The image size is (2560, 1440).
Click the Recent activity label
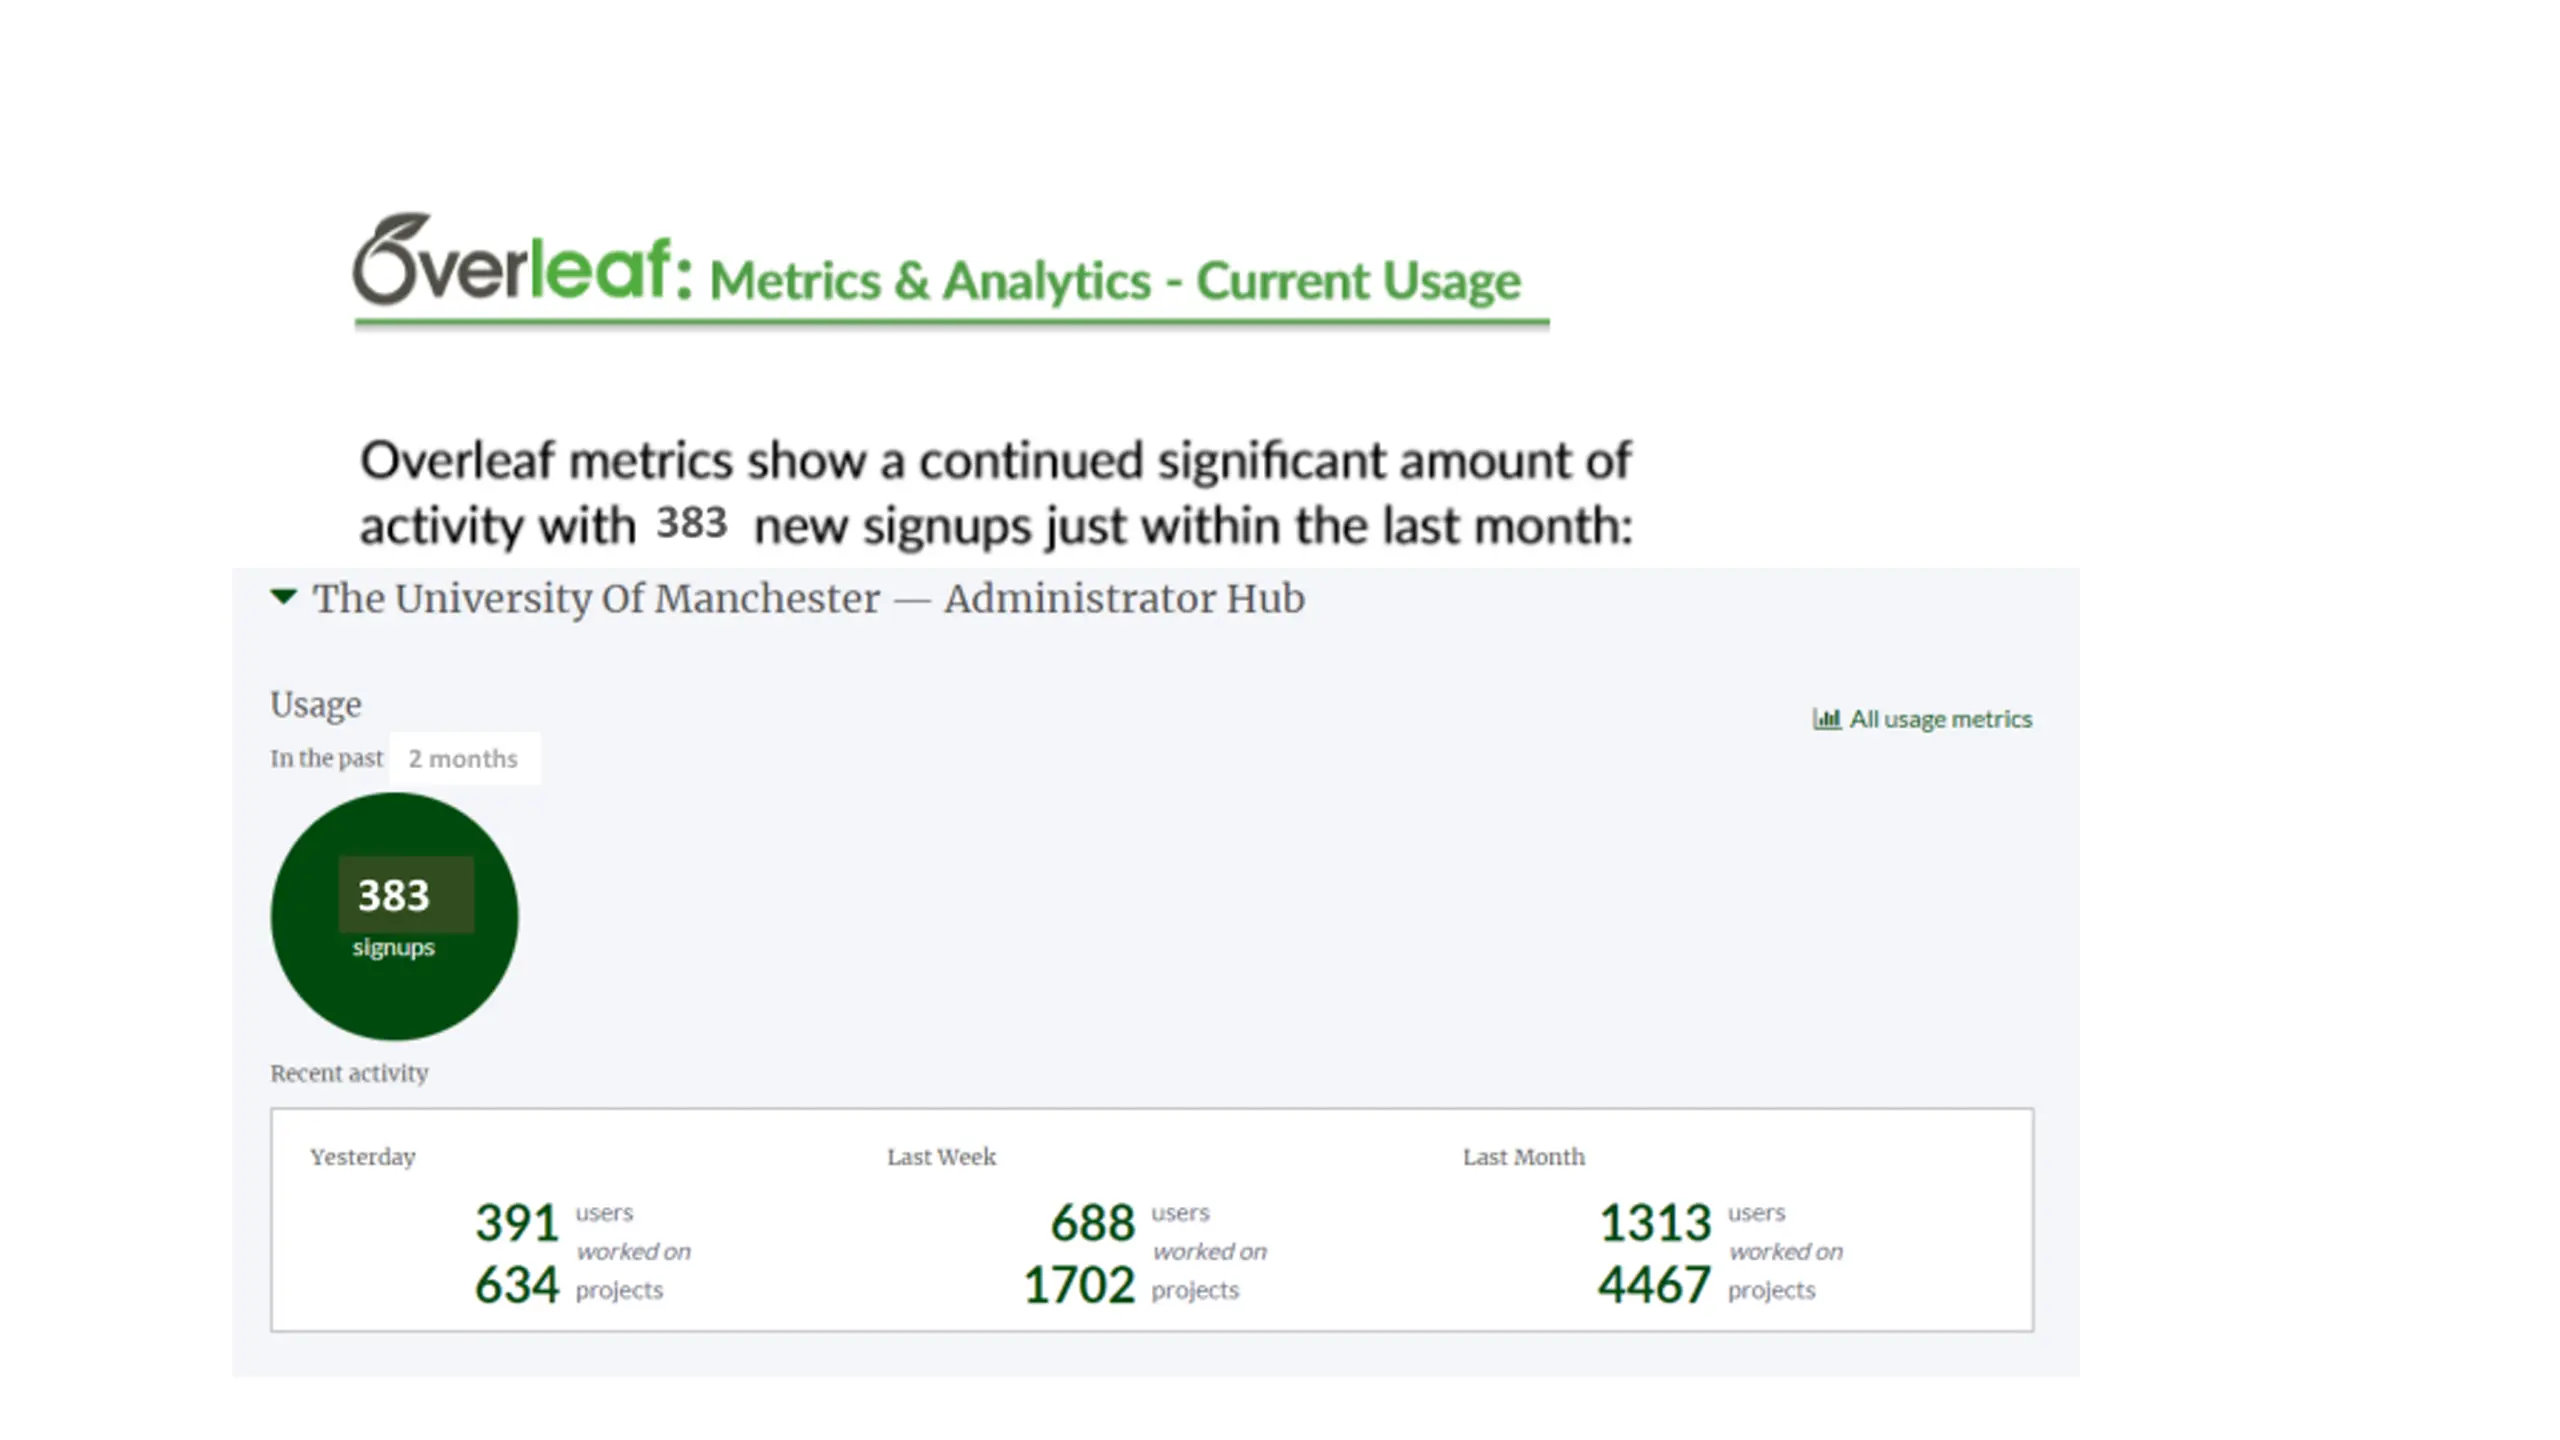tap(349, 1073)
